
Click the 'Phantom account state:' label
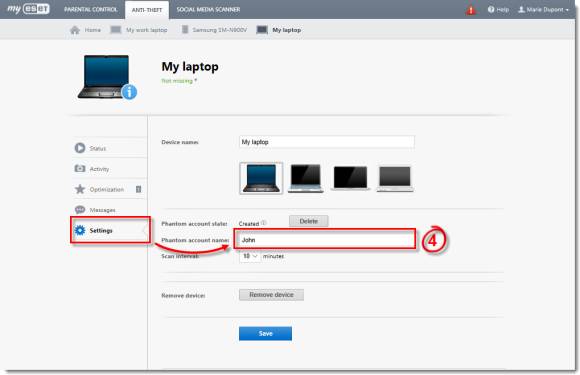tap(194, 224)
